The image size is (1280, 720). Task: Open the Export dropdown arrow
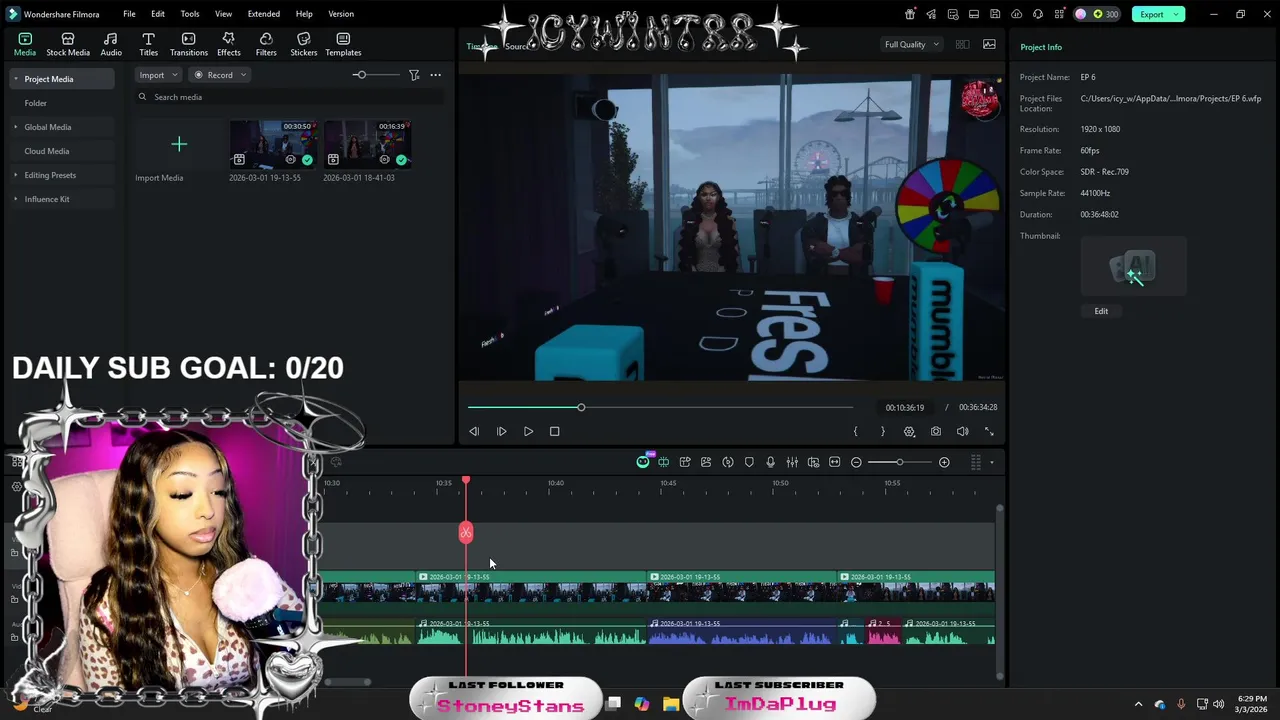(x=1177, y=14)
